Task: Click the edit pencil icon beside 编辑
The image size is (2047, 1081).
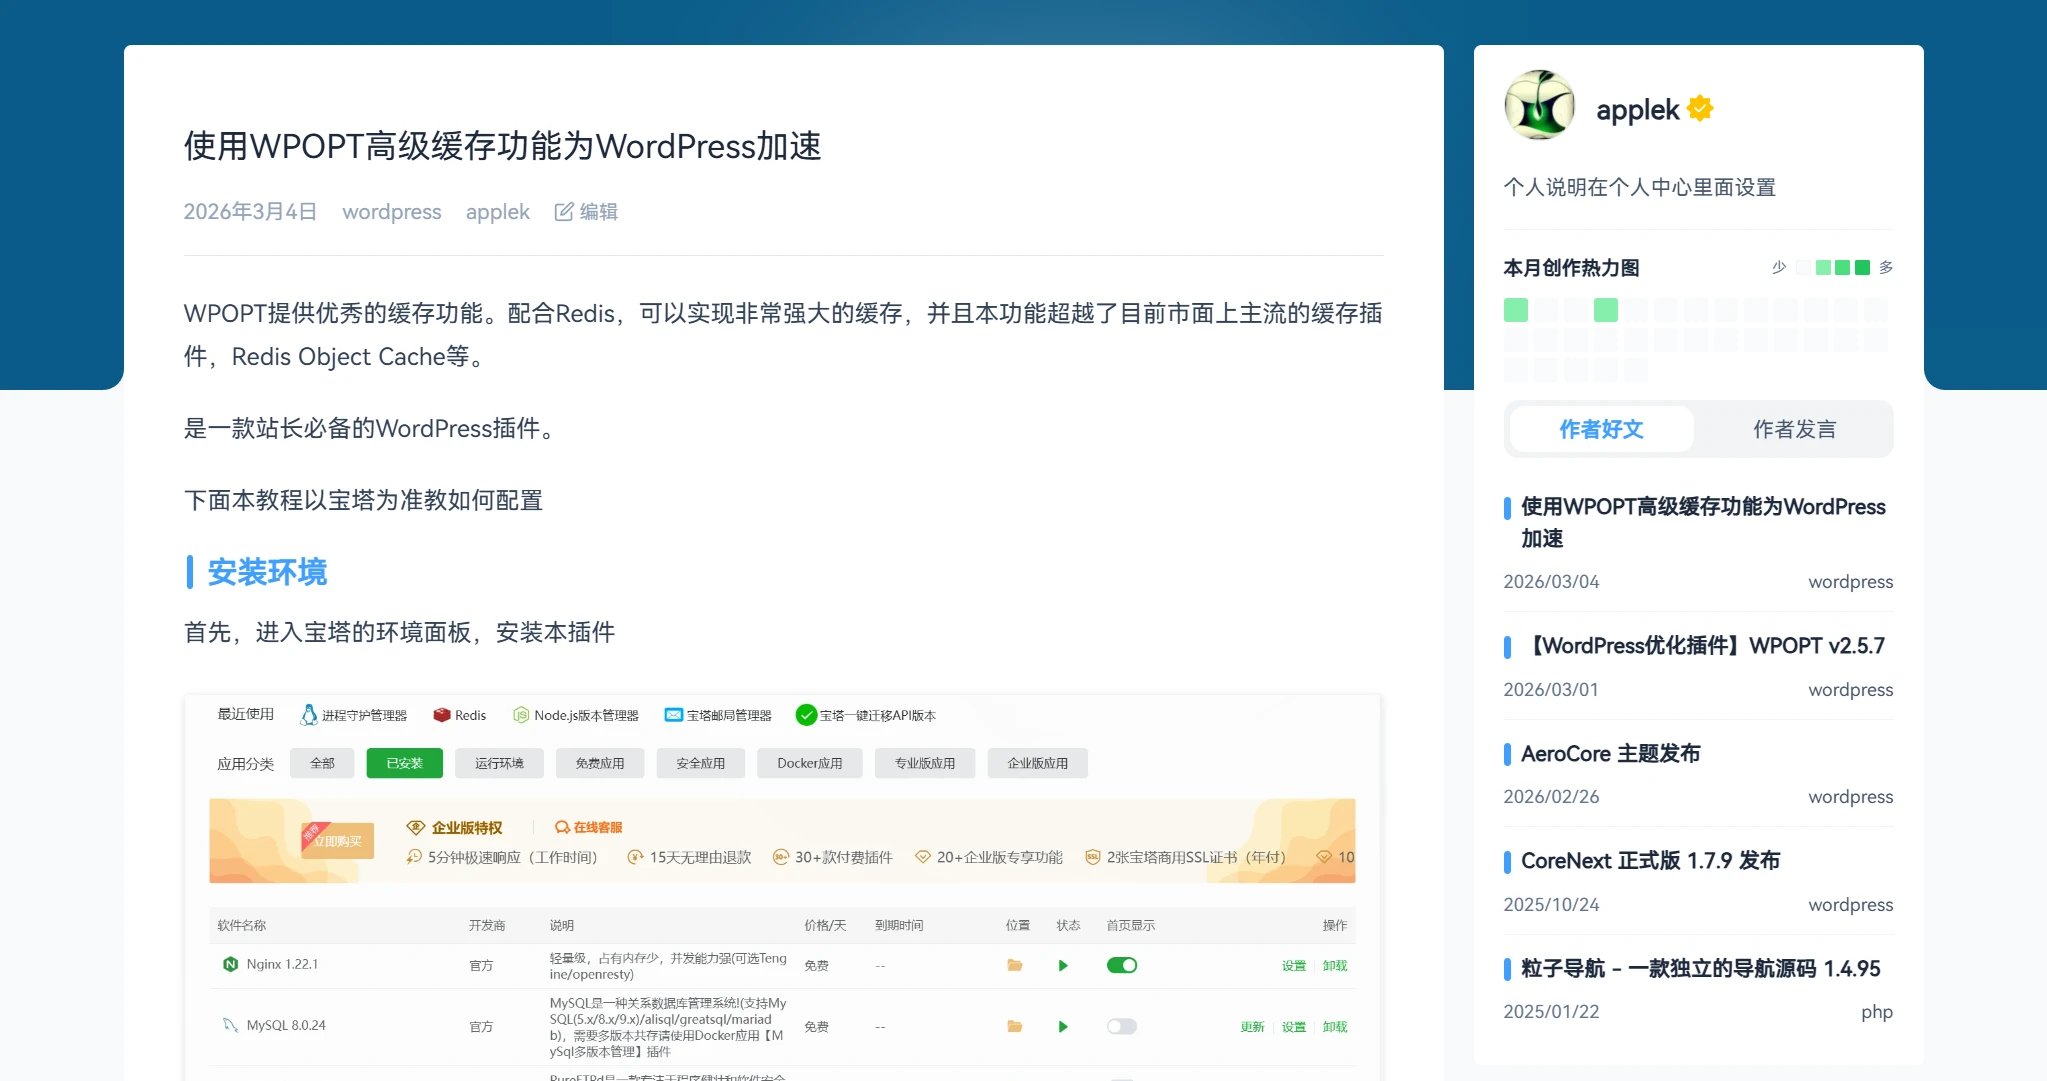Action: [x=564, y=211]
